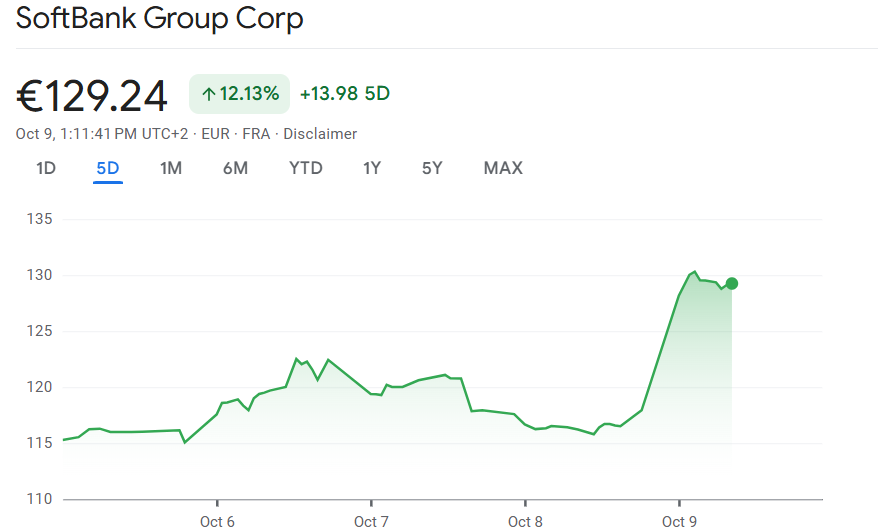This screenshot has height=532, width=878.
Task: Click the Oct 8 date axis label
Action: point(525,521)
